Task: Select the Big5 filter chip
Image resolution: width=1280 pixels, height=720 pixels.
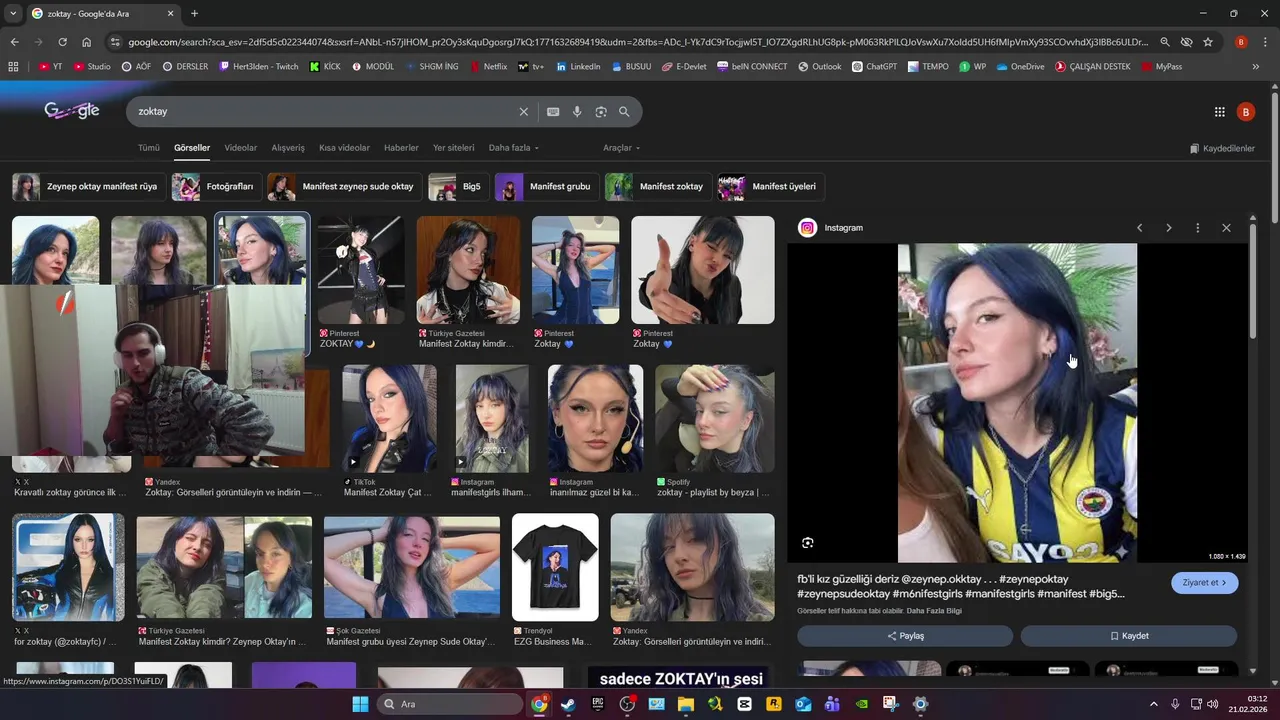Action: (x=457, y=187)
